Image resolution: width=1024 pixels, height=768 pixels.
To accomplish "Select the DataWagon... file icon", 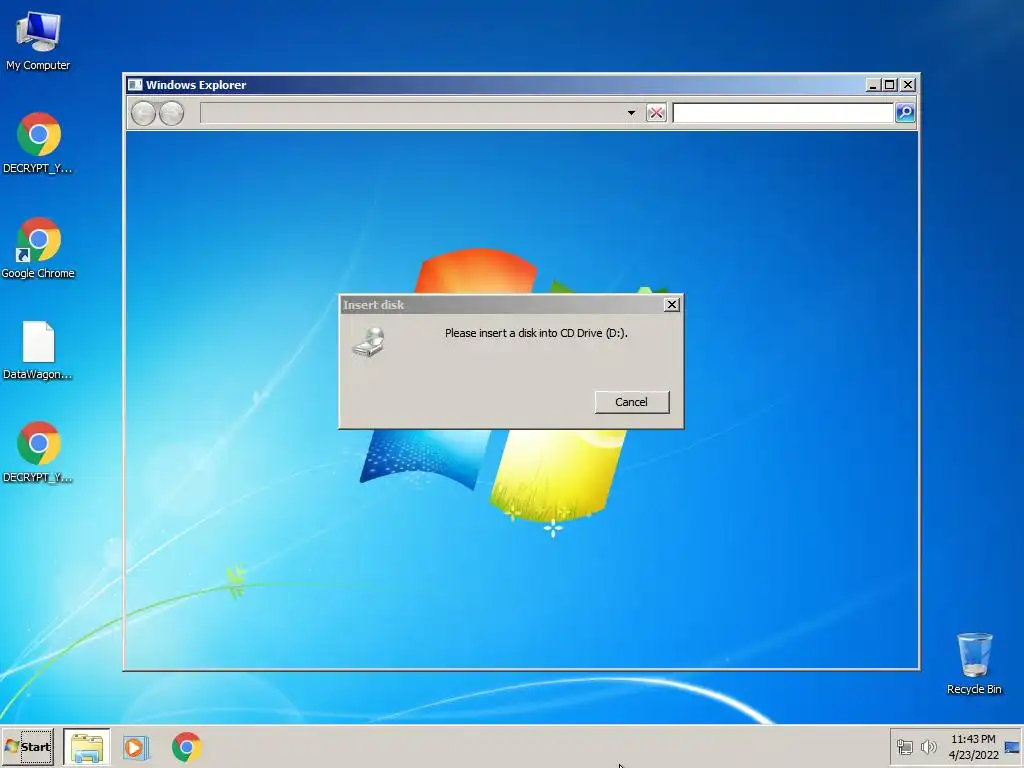I will (38, 350).
